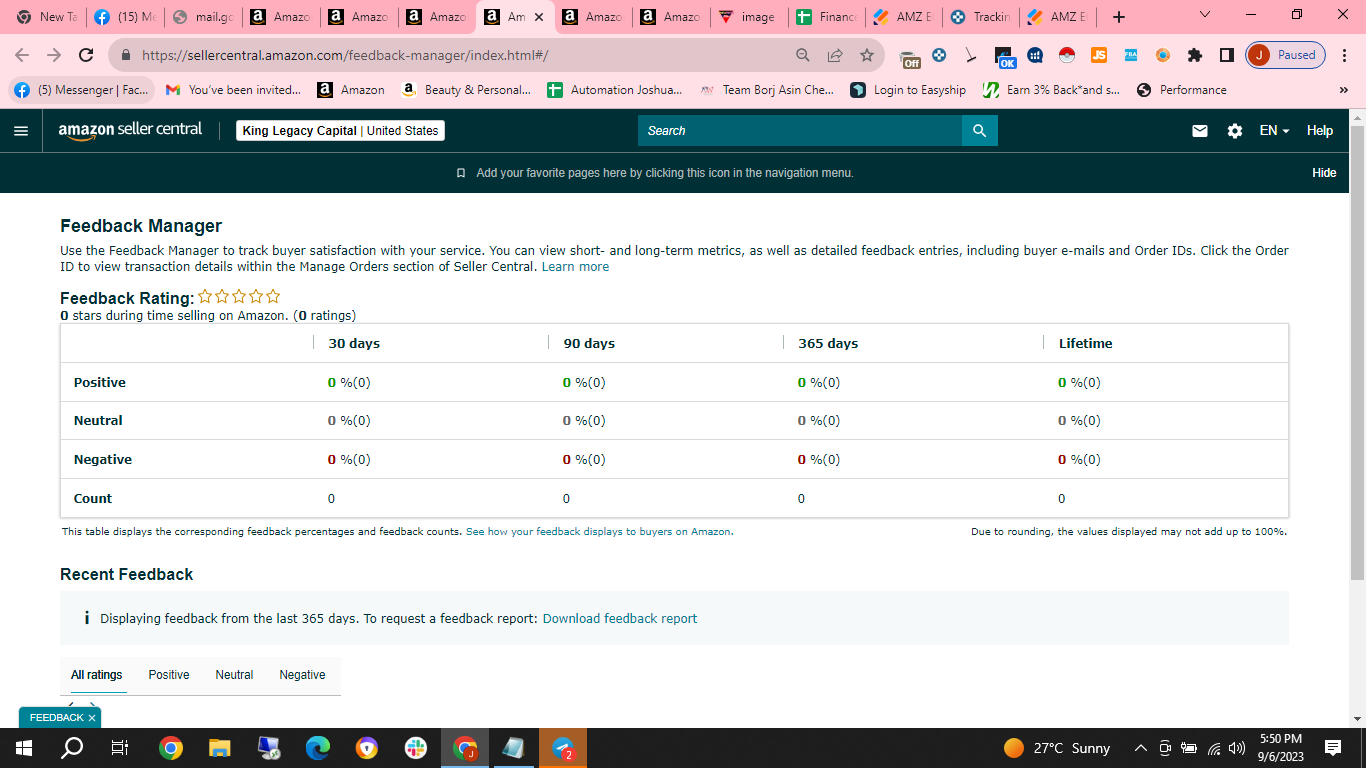This screenshot has height=768, width=1366.
Task: Switch to the Positive feedback tab
Action: tap(169, 675)
